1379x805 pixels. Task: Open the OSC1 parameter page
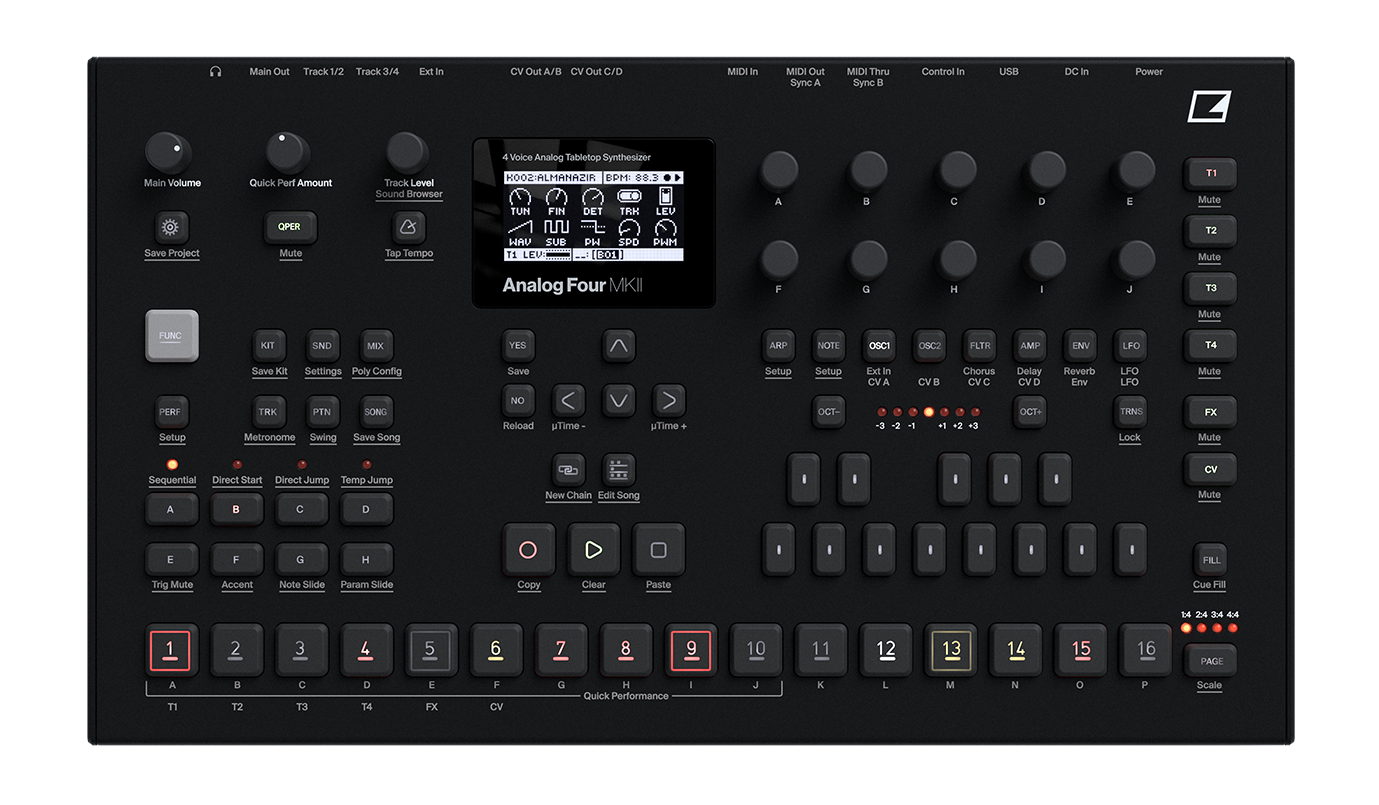[x=879, y=346]
